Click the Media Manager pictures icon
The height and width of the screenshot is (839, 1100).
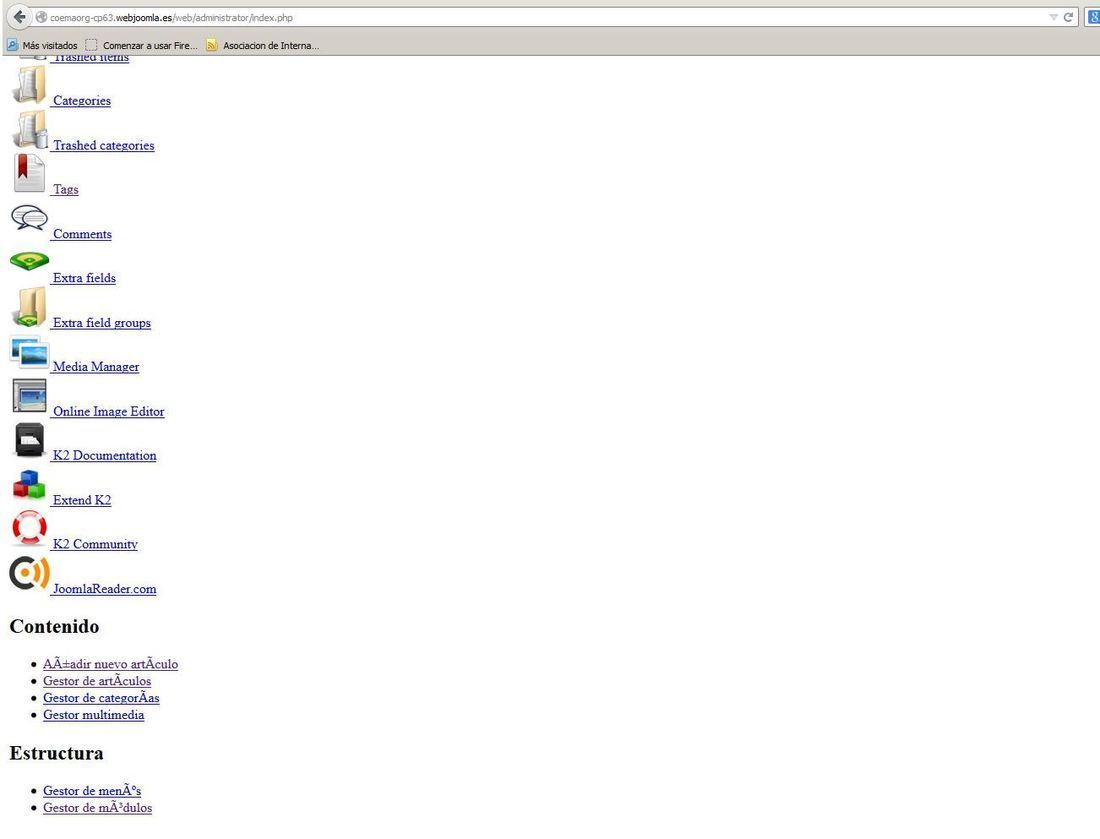coord(29,351)
